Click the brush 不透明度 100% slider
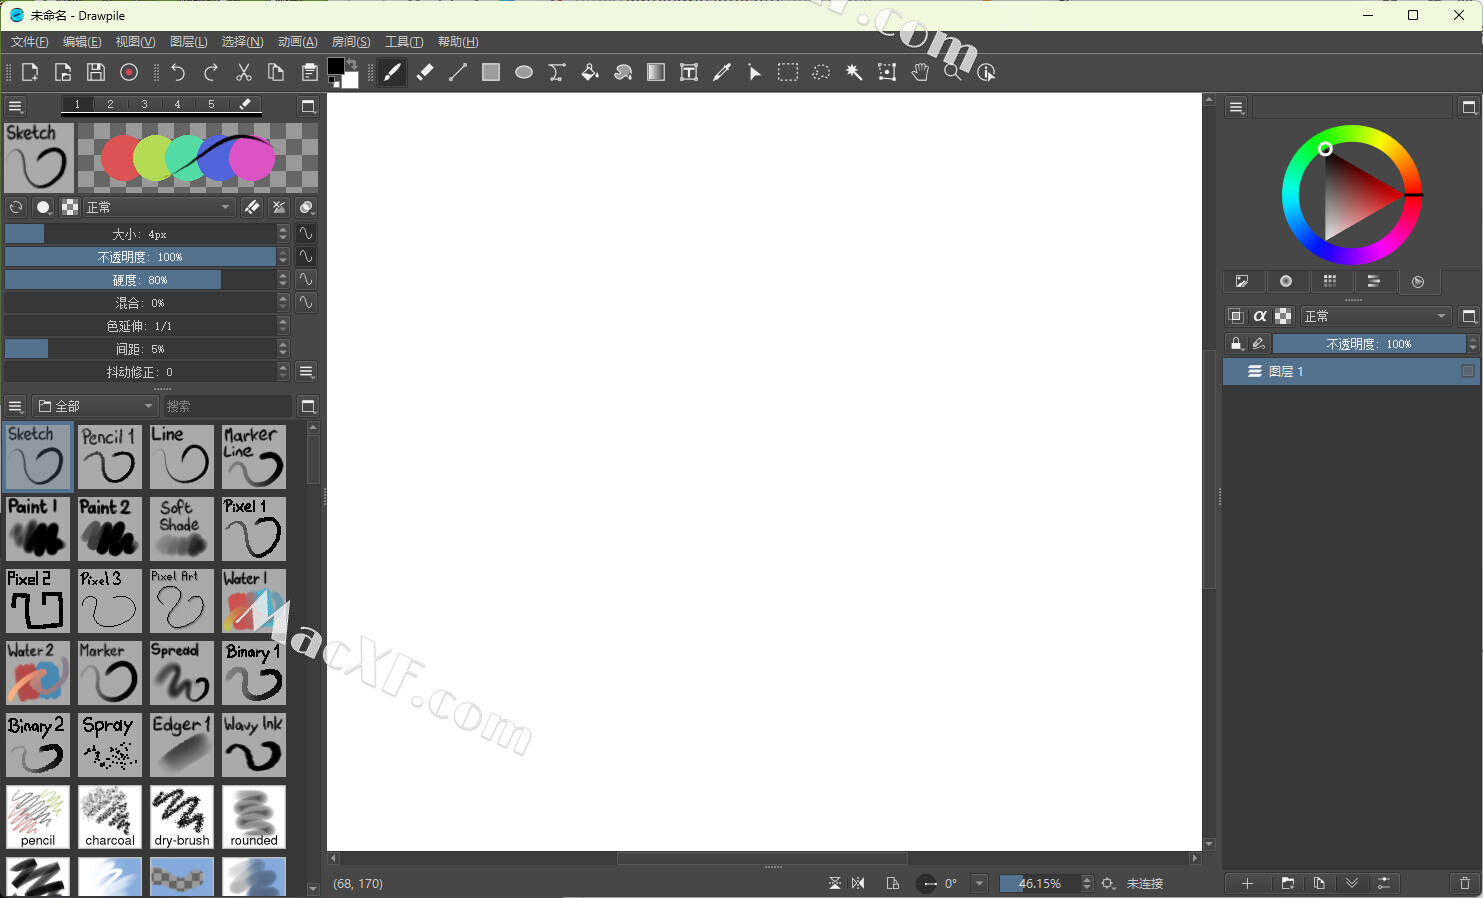The height and width of the screenshot is (898, 1483). coord(140,257)
